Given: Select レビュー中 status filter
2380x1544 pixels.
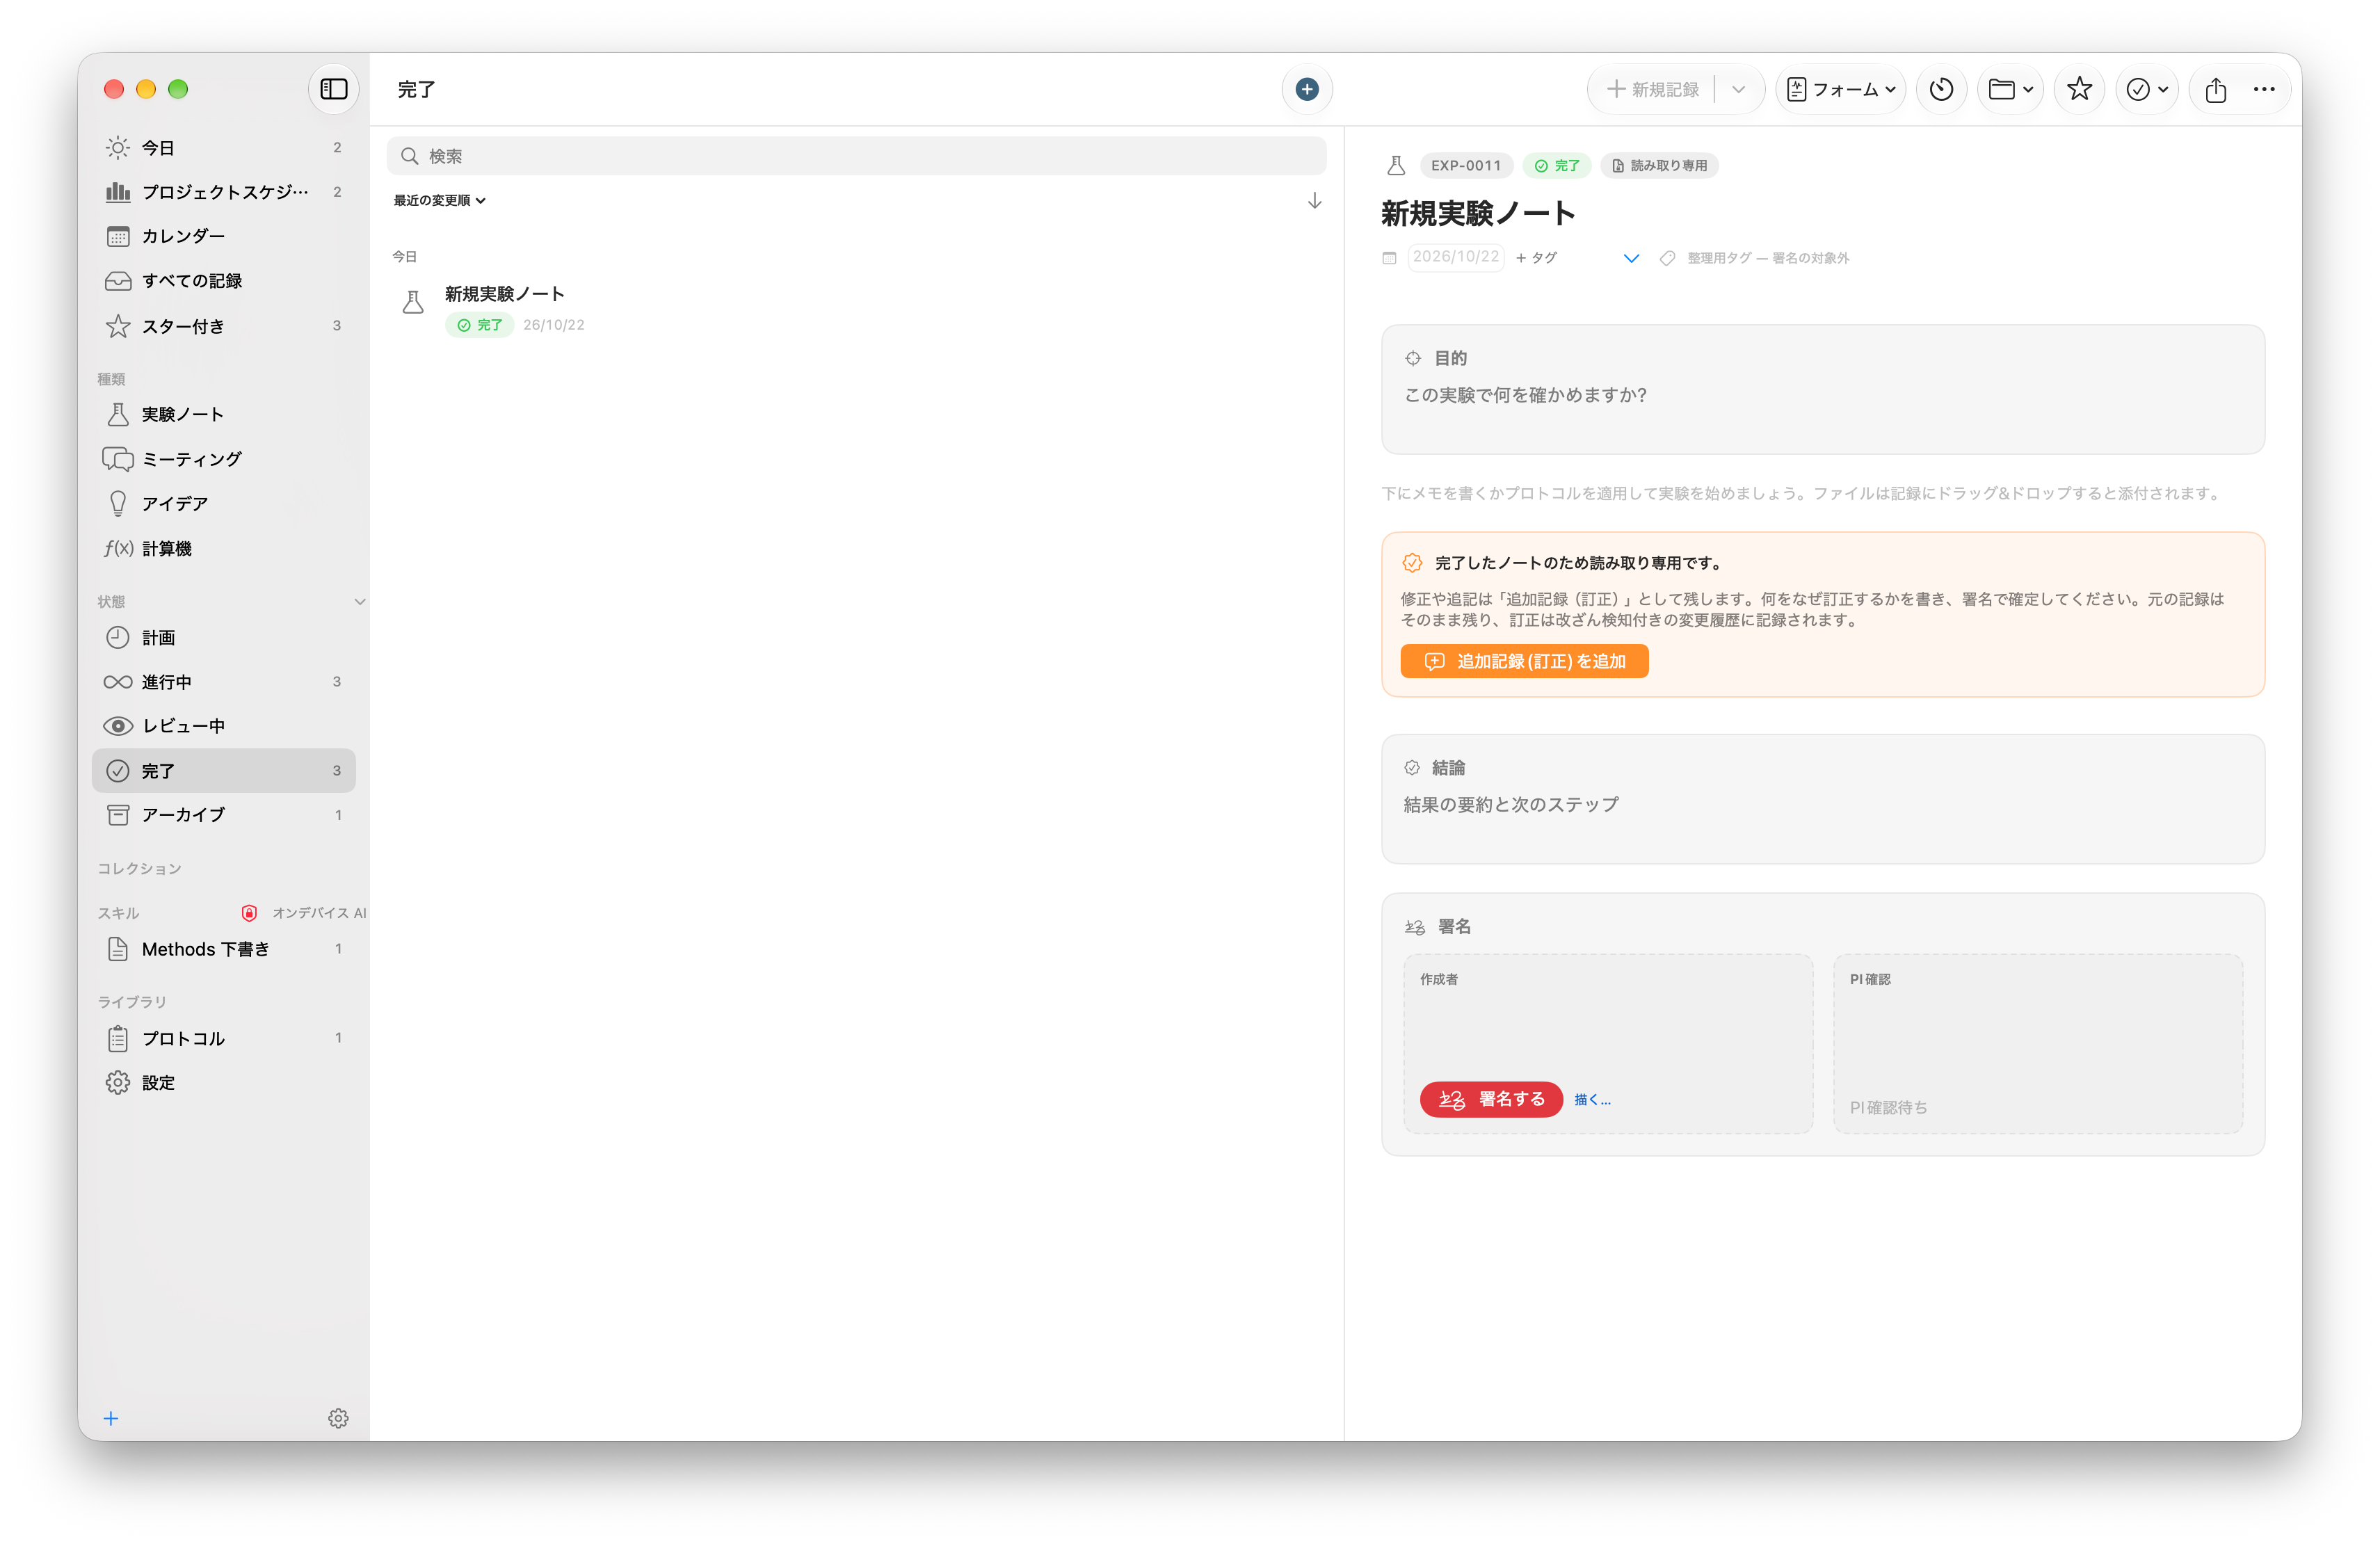Looking at the screenshot, I should [x=223, y=726].
